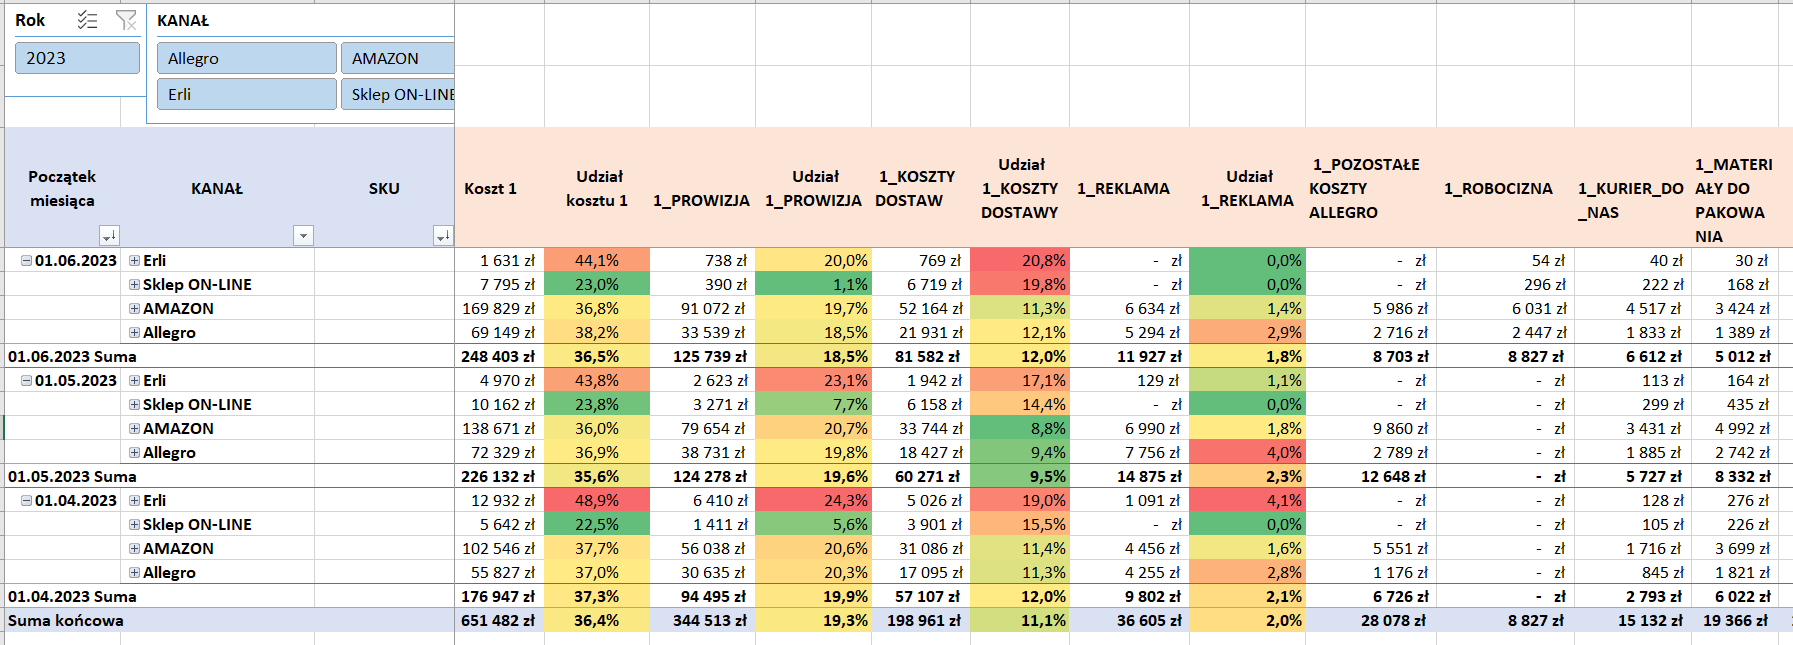Filter by Sklep ON-LINE in the slicer
Image resolution: width=1793 pixels, height=645 pixels.
click(397, 94)
